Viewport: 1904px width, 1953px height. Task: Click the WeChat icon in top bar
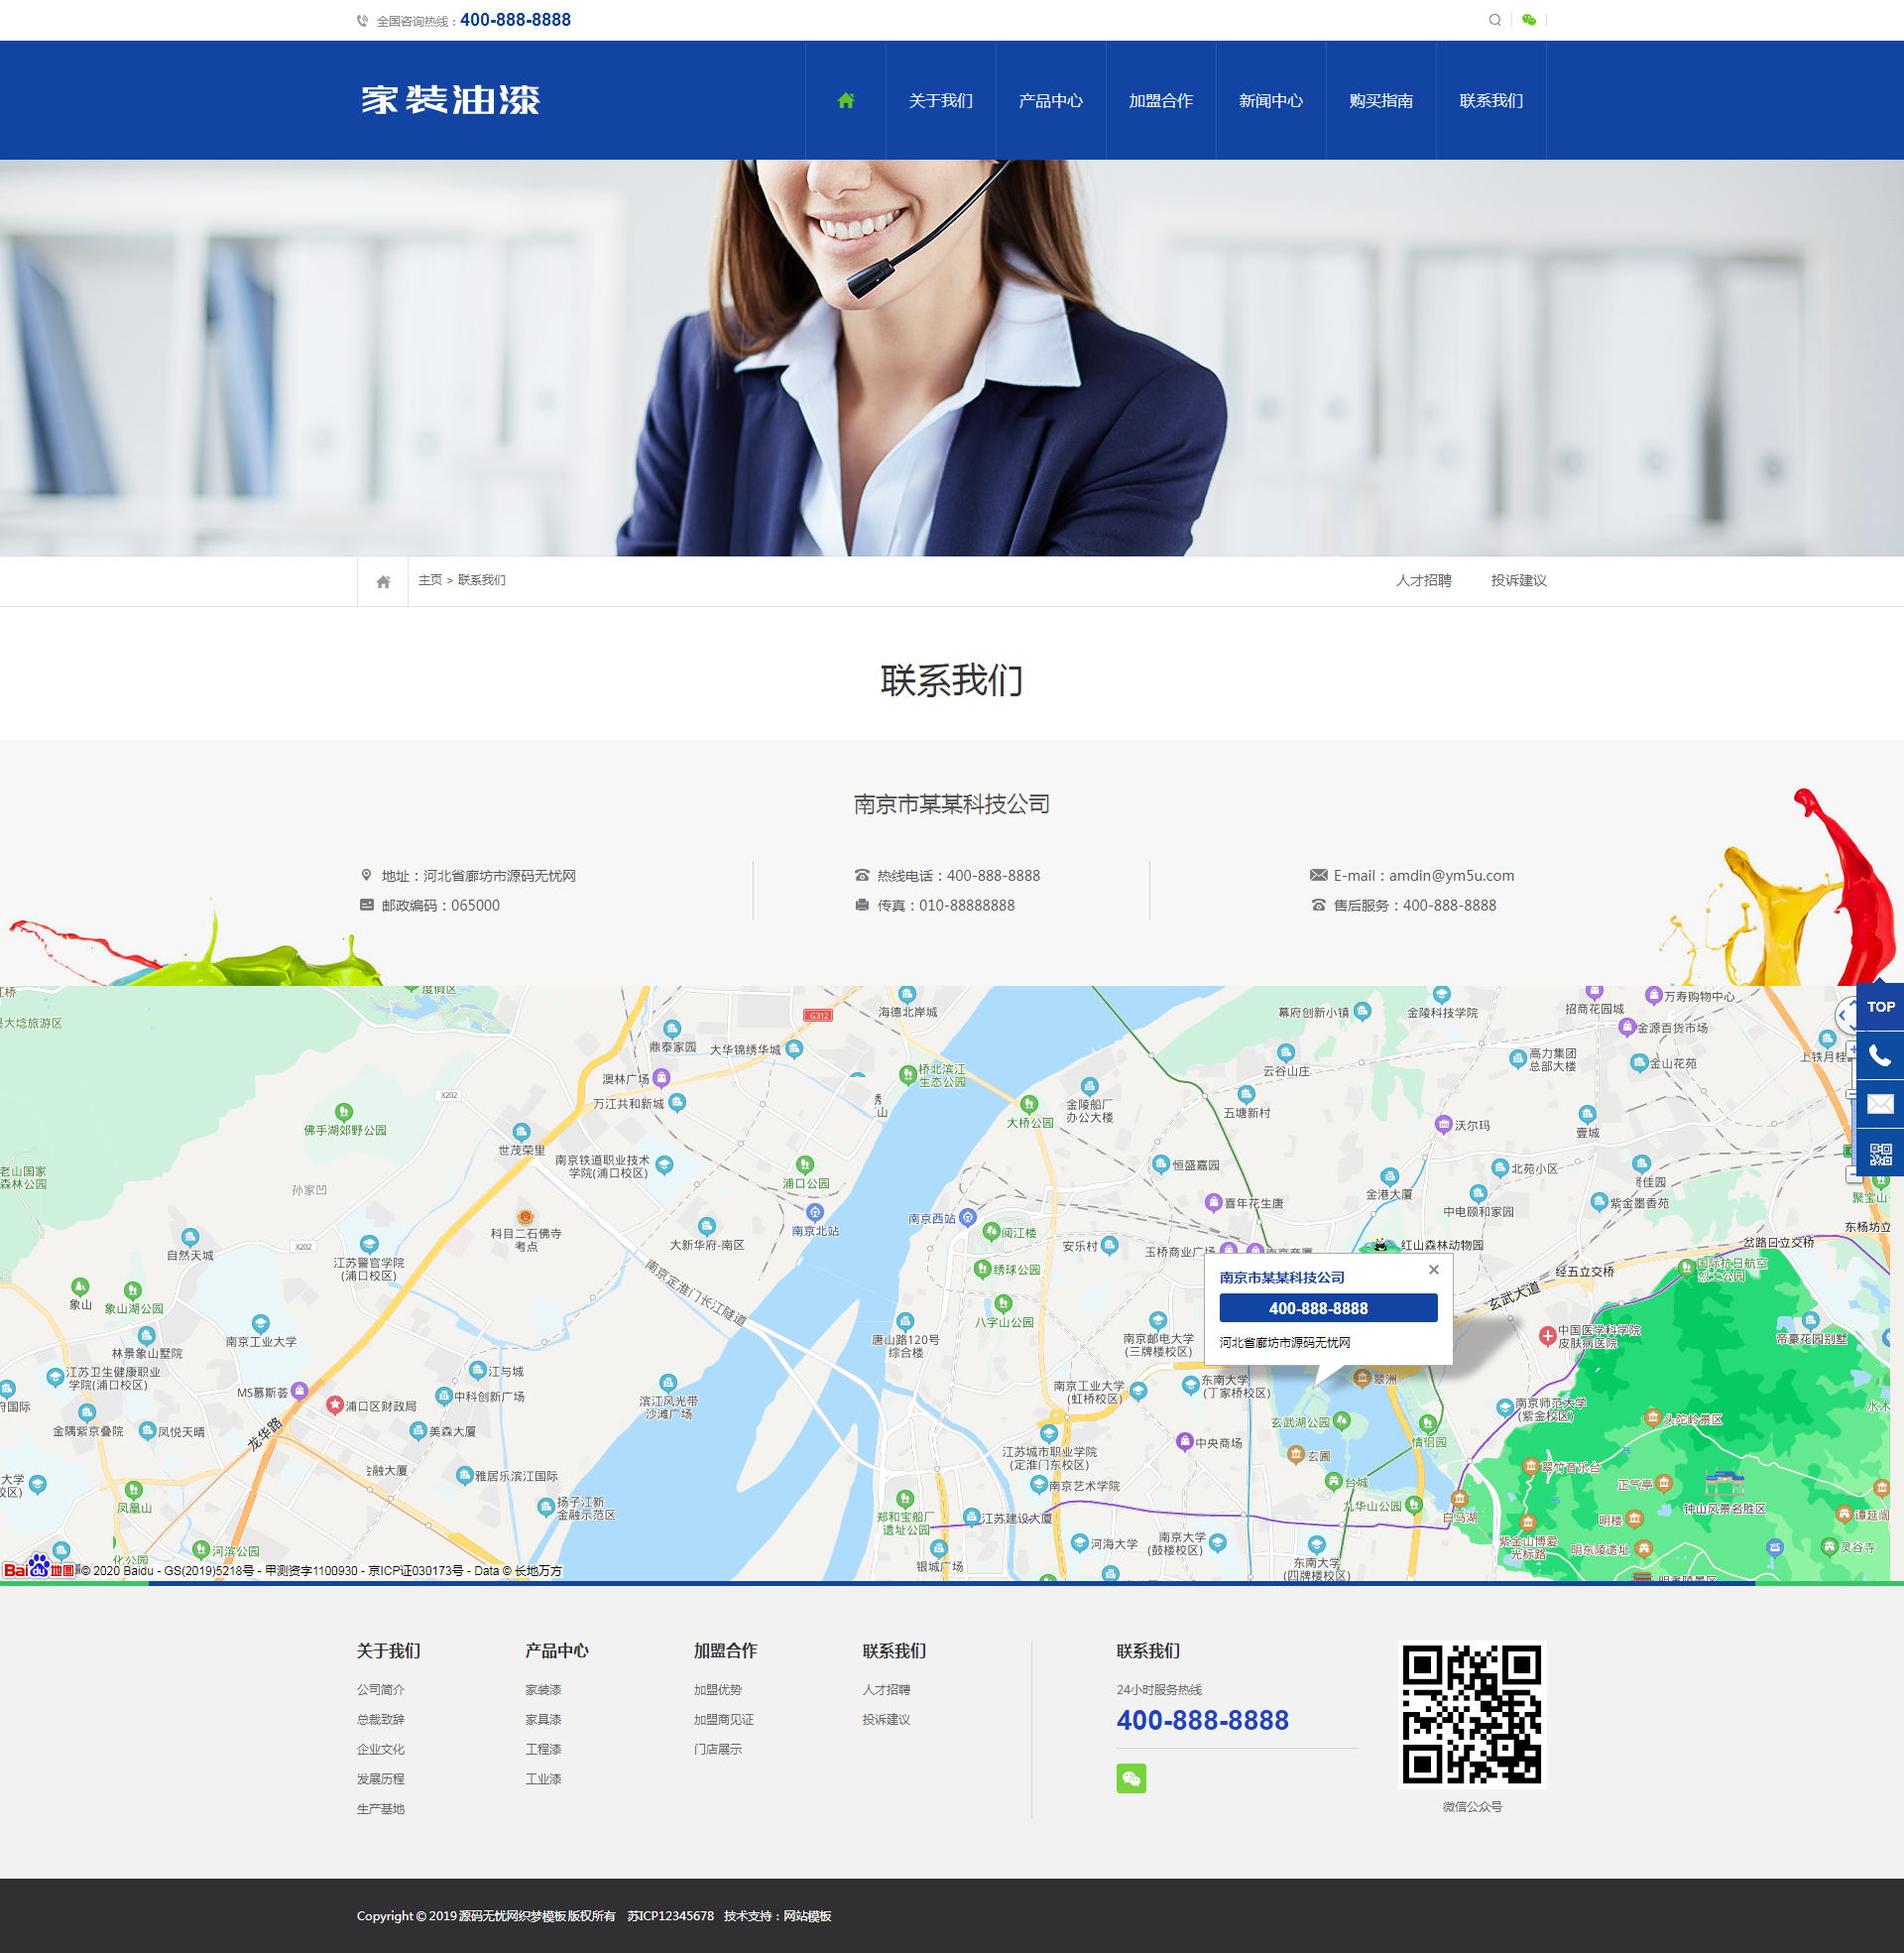pos(1528,20)
